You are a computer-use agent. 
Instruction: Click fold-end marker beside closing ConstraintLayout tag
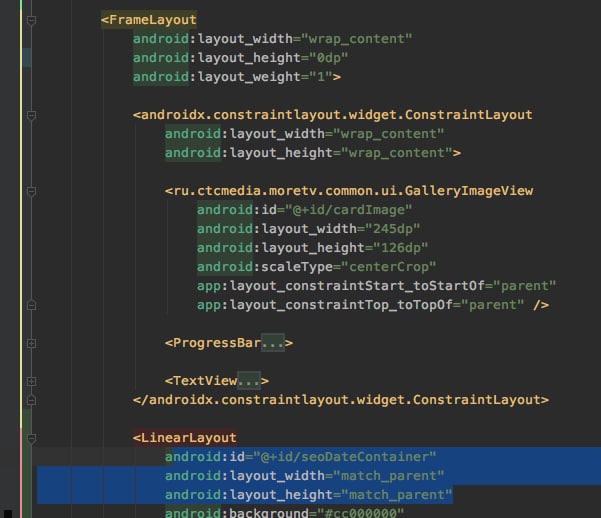[31, 400]
